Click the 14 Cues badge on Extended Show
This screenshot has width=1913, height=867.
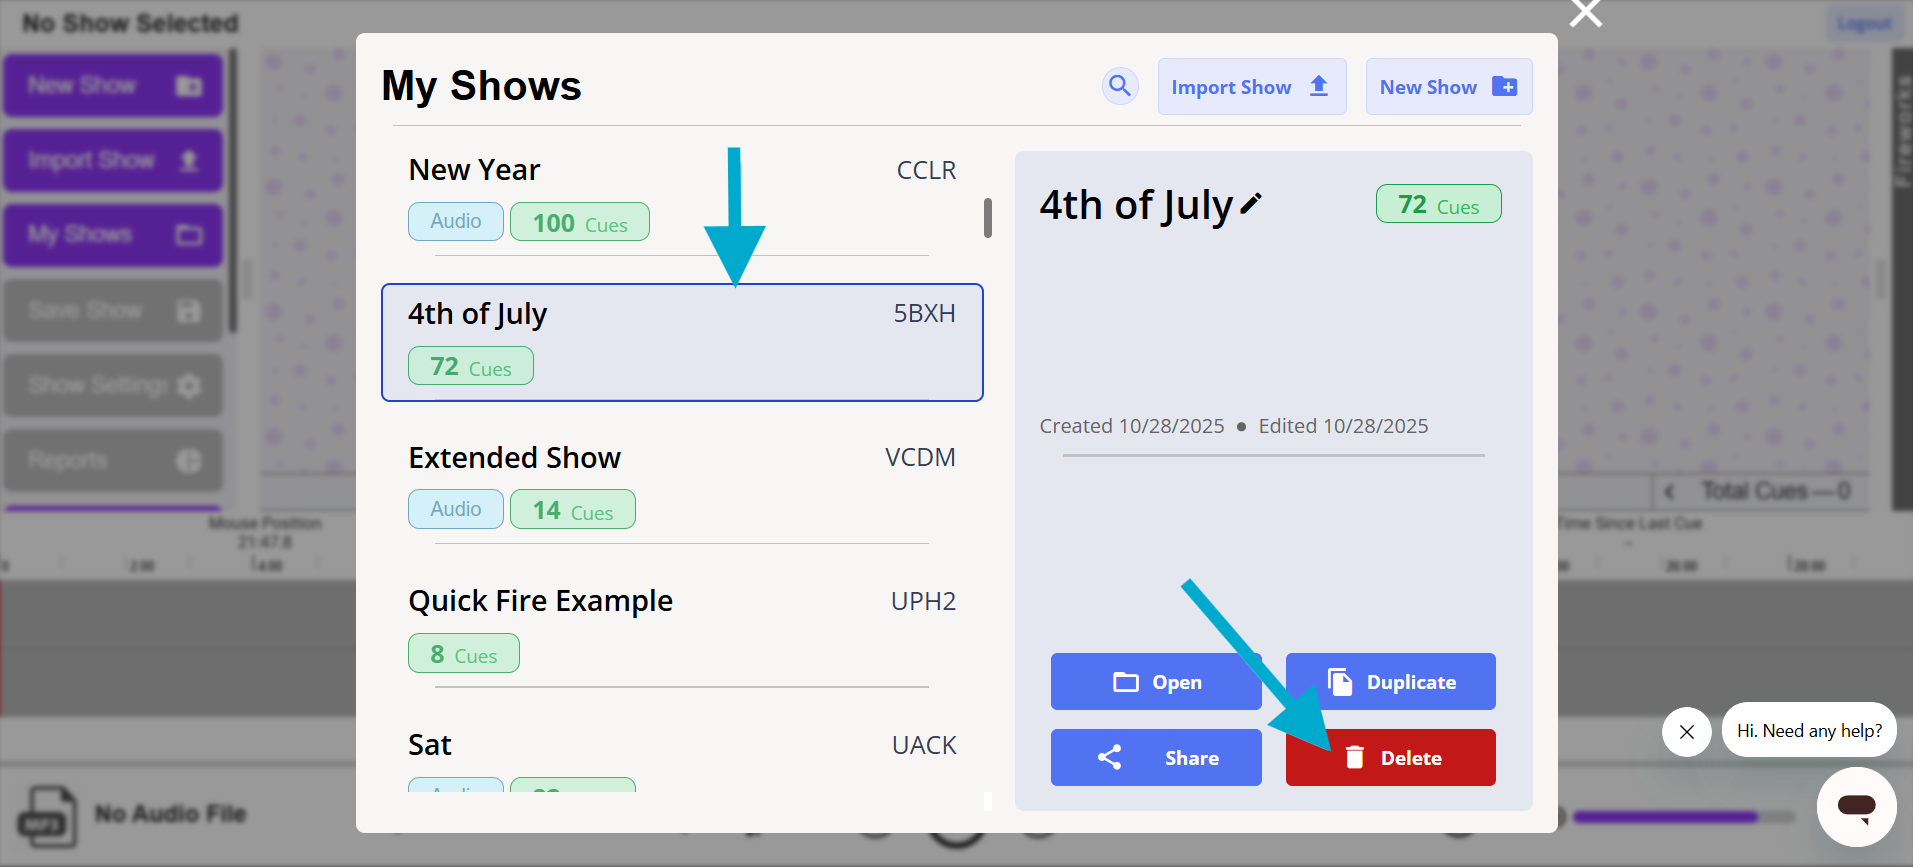coord(572,510)
